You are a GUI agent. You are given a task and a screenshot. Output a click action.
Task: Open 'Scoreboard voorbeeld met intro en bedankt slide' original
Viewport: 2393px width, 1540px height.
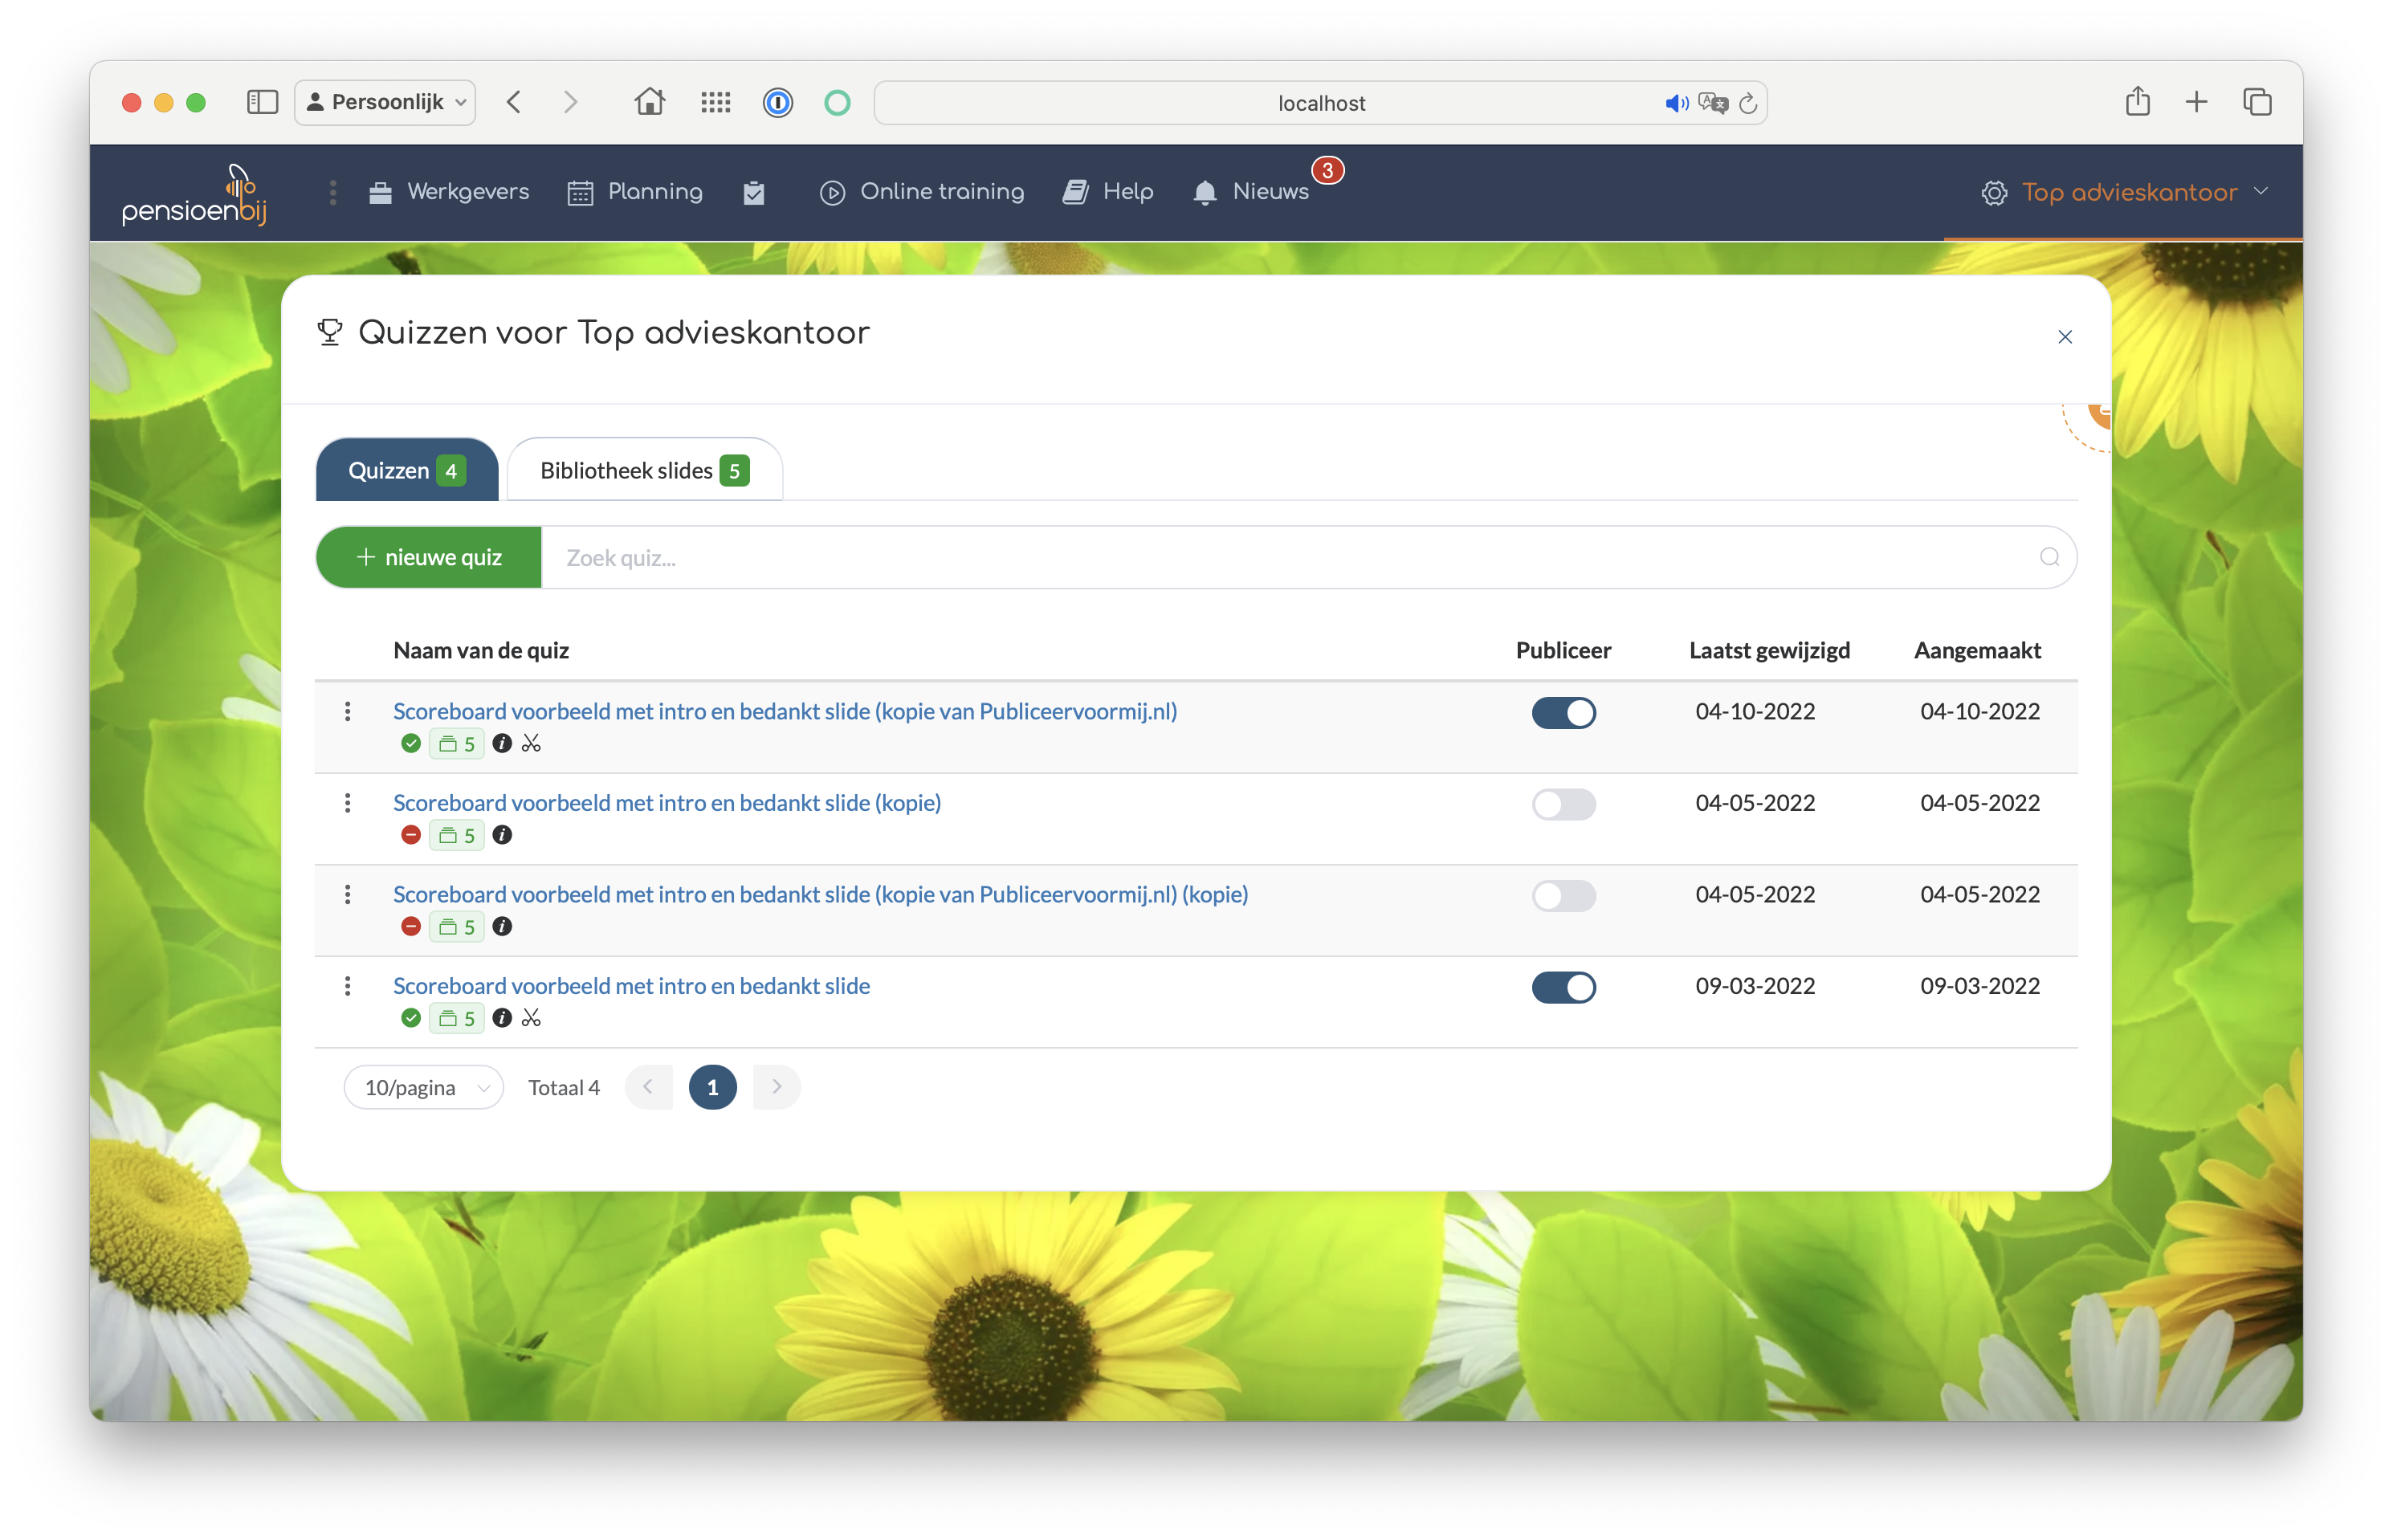click(x=631, y=986)
